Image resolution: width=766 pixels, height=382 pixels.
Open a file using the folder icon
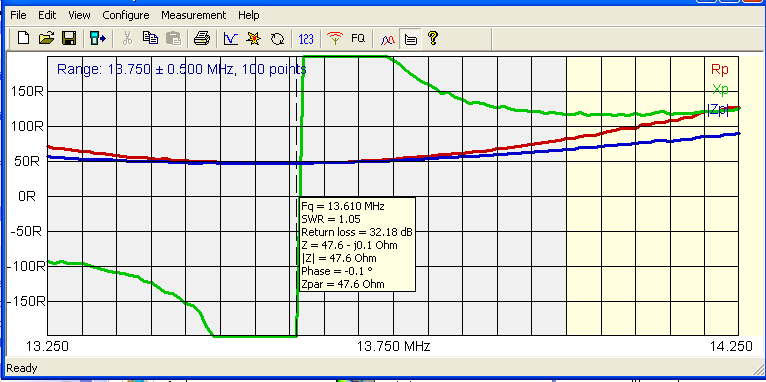[46, 38]
